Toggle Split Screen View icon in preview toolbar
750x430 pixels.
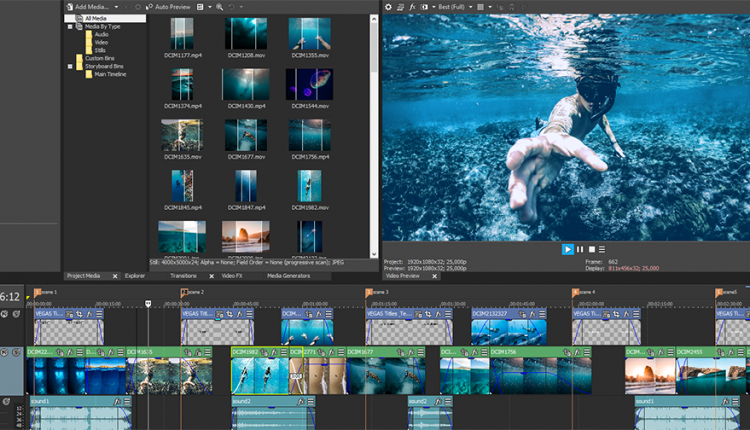click(424, 7)
